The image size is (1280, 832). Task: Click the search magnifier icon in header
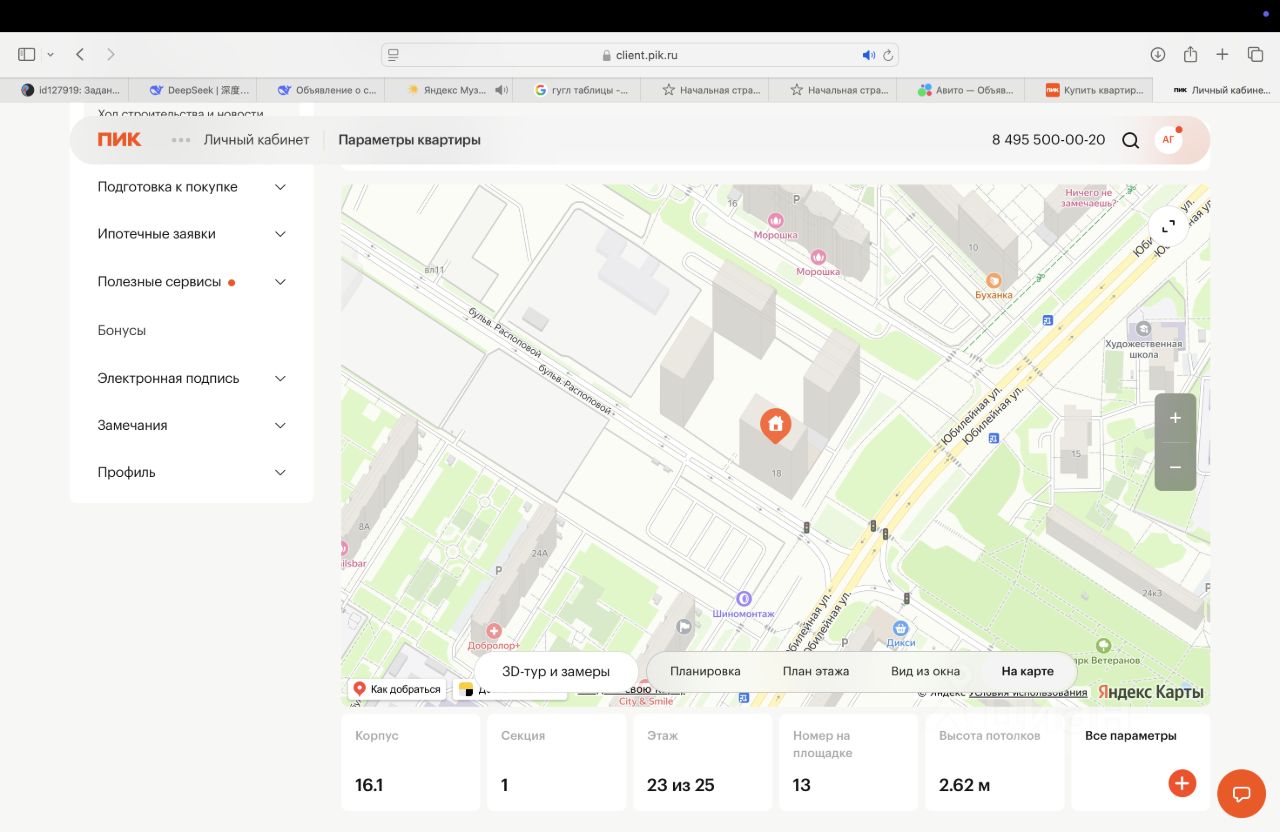(x=1130, y=140)
